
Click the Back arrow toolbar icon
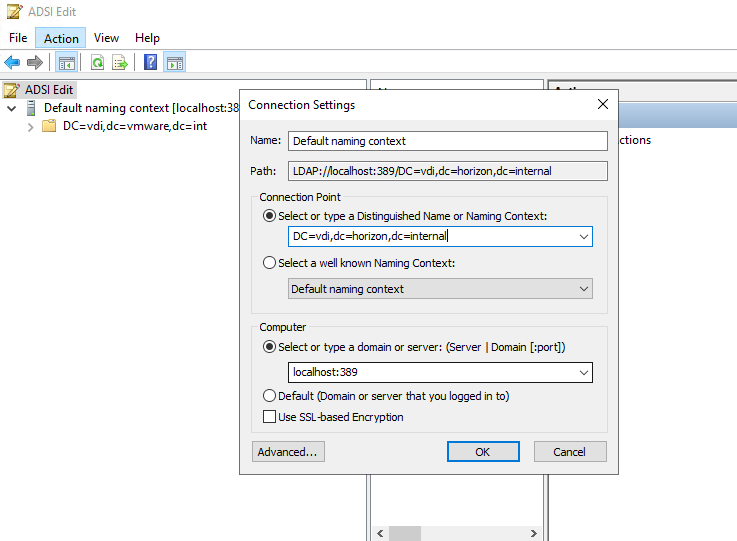coord(12,62)
